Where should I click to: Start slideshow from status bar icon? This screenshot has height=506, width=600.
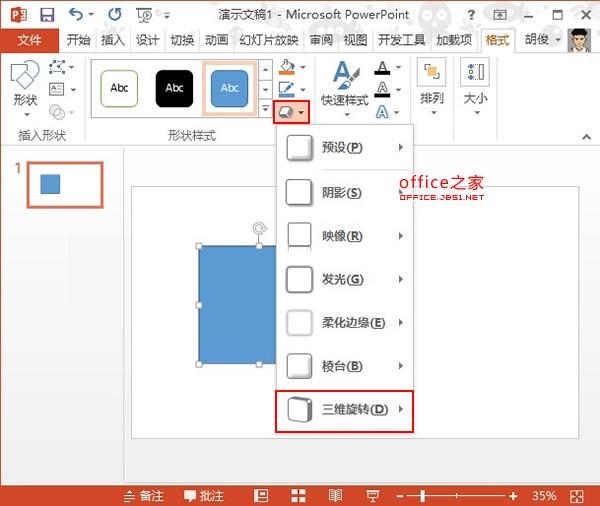coord(372,496)
